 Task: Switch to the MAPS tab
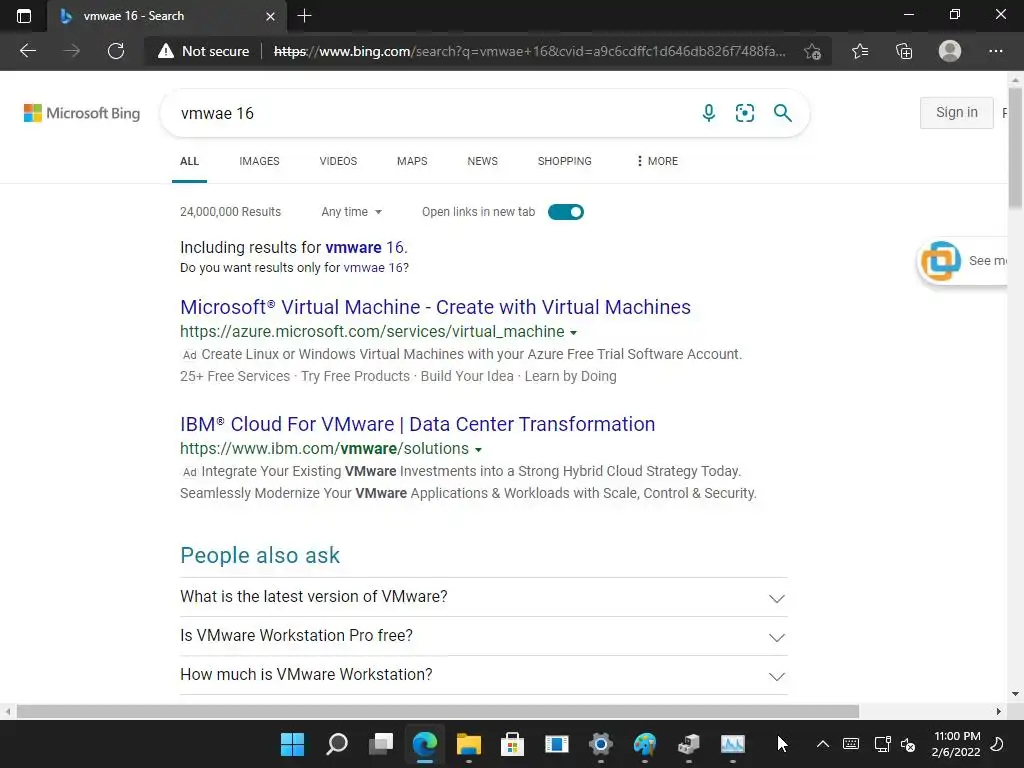pos(412,161)
